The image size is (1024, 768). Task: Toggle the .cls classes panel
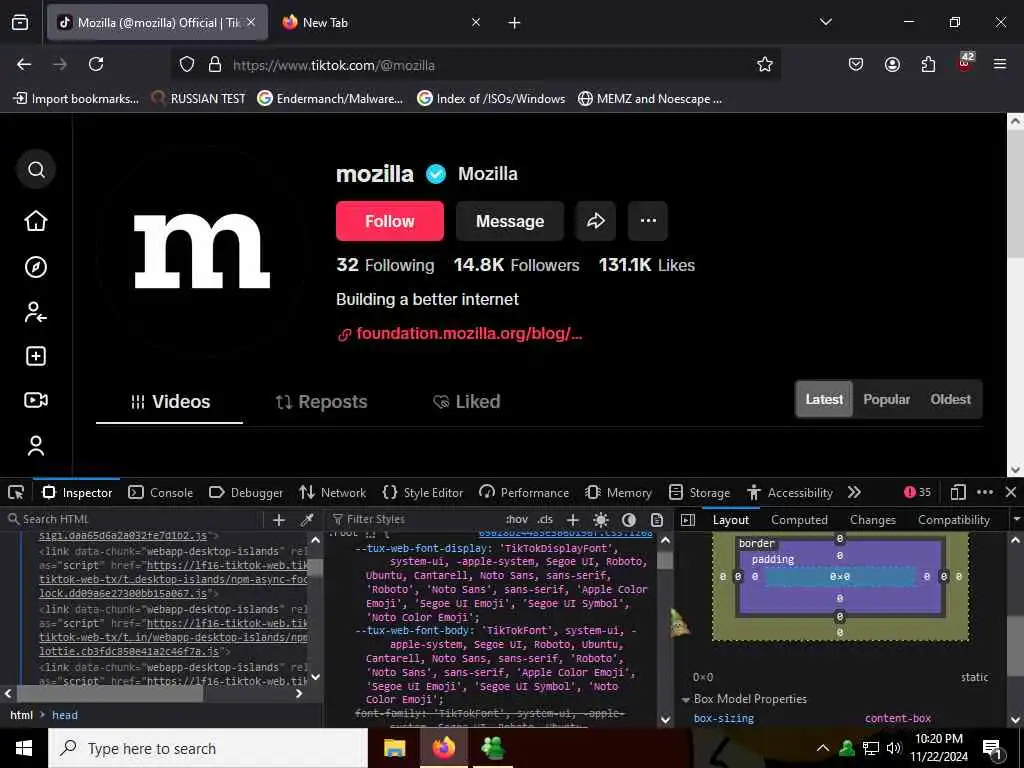(x=545, y=520)
